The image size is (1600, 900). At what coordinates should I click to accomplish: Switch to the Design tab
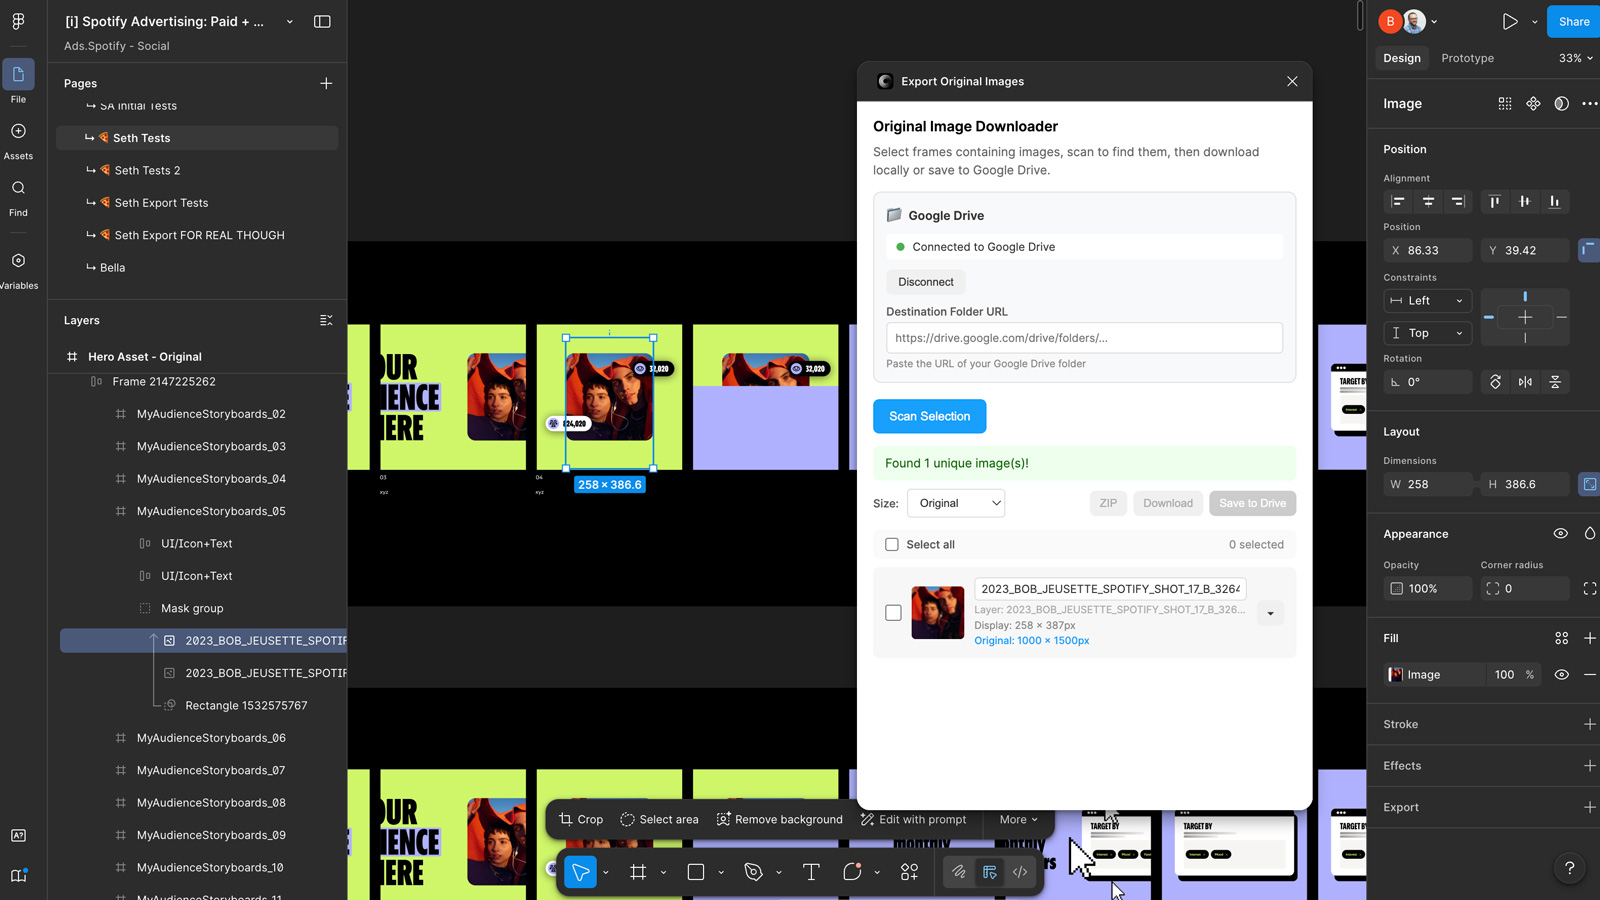pos(1402,58)
